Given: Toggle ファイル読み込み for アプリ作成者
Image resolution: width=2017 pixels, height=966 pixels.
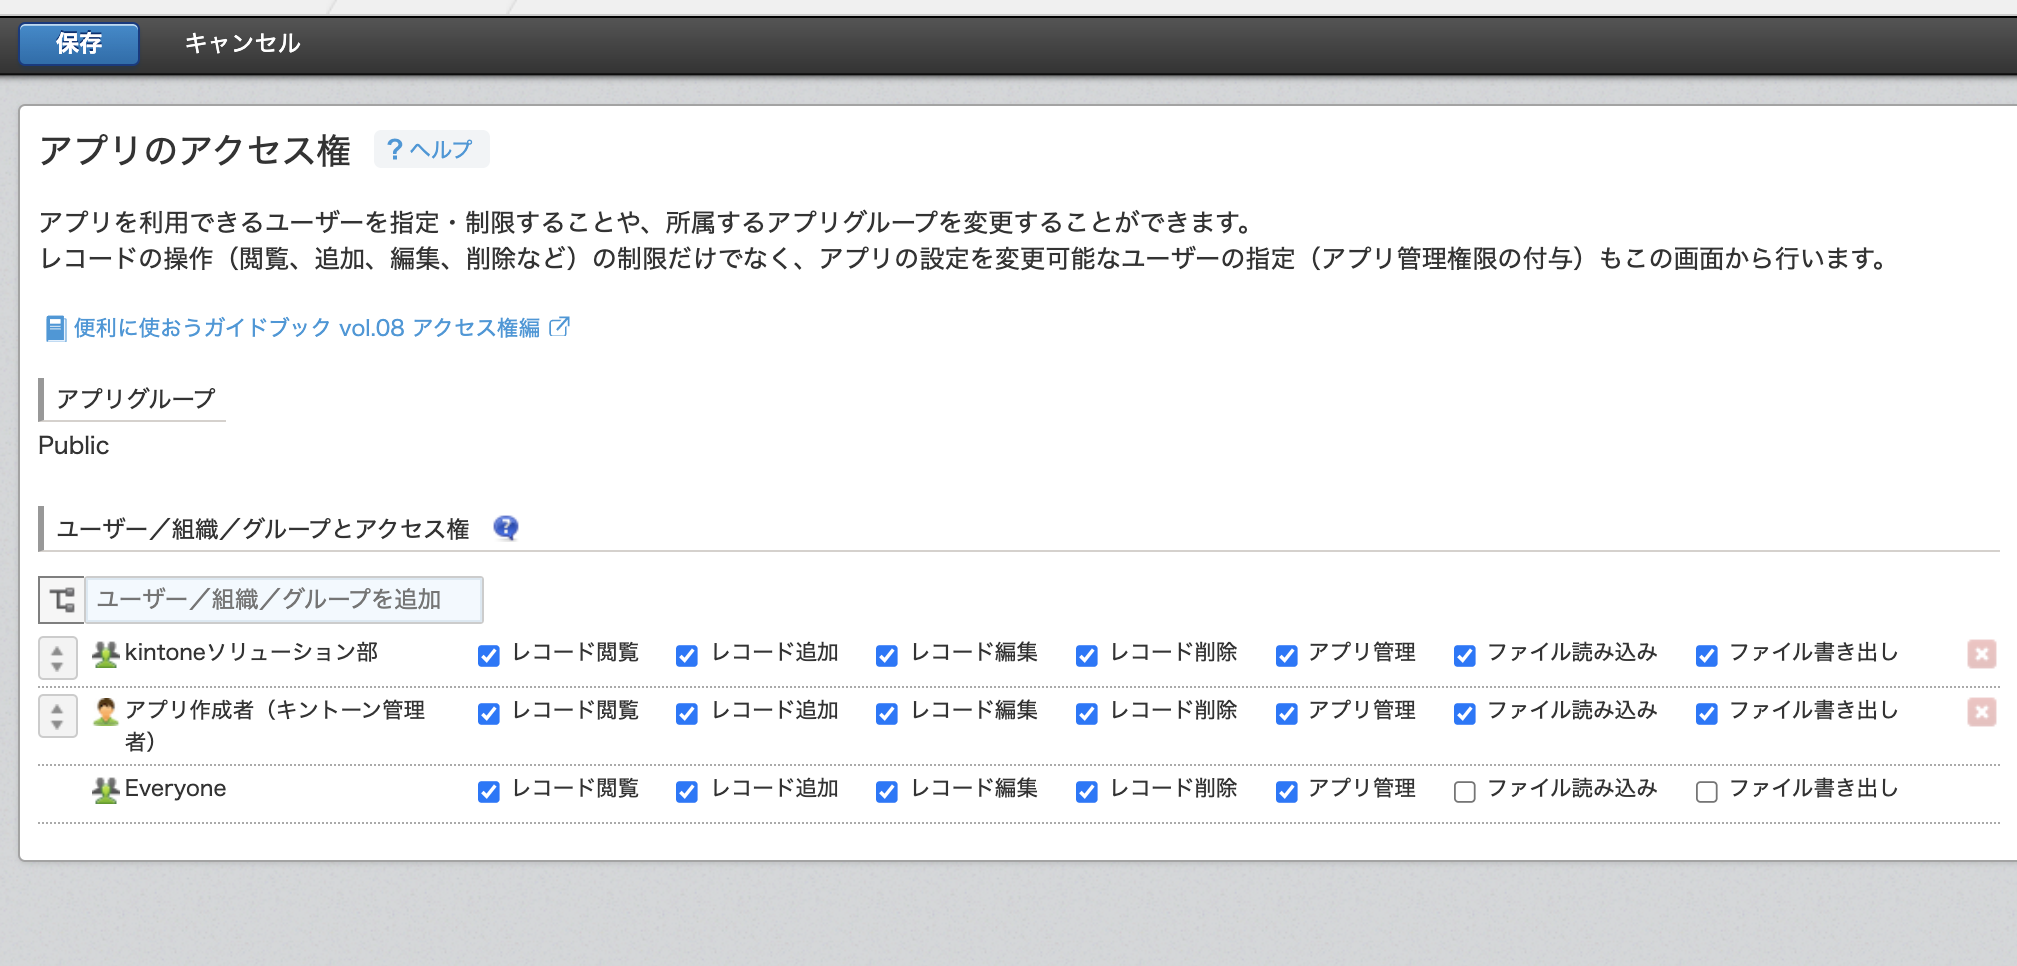Looking at the screenshot, I should coord(1465,714).
